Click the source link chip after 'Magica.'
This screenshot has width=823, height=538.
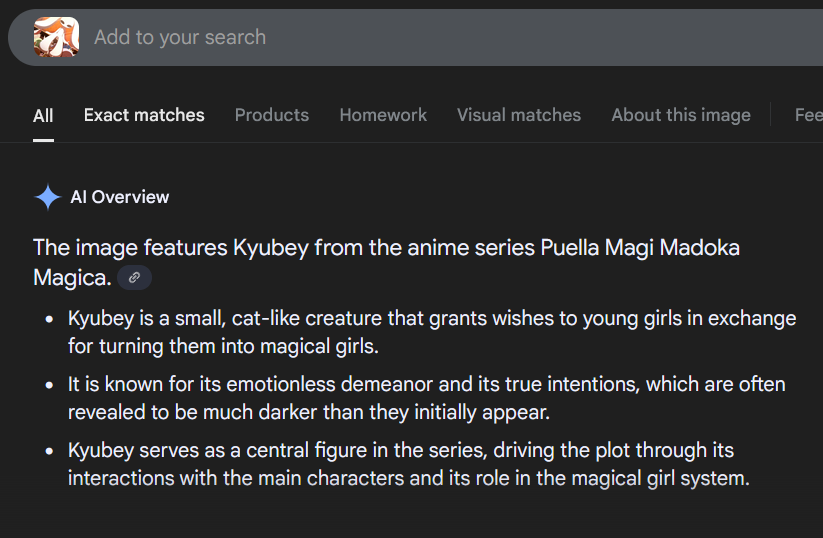coord(134,278)
